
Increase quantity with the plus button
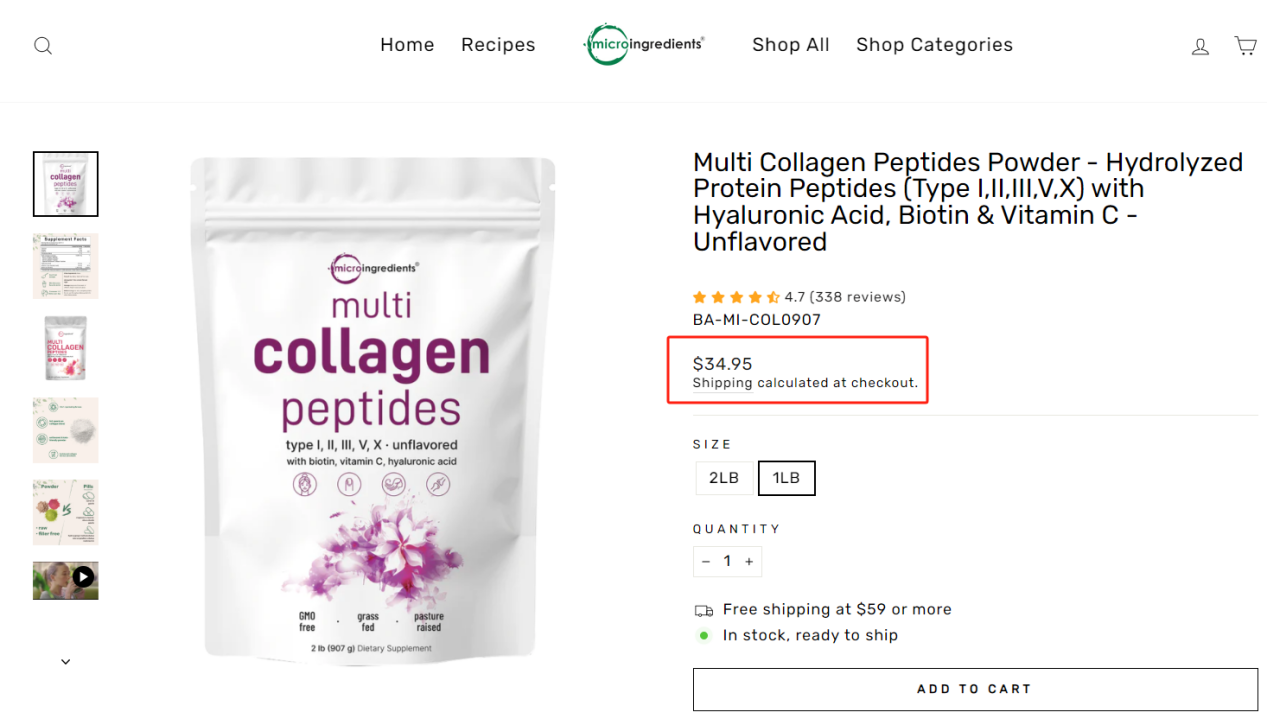[x=749, y=562]
